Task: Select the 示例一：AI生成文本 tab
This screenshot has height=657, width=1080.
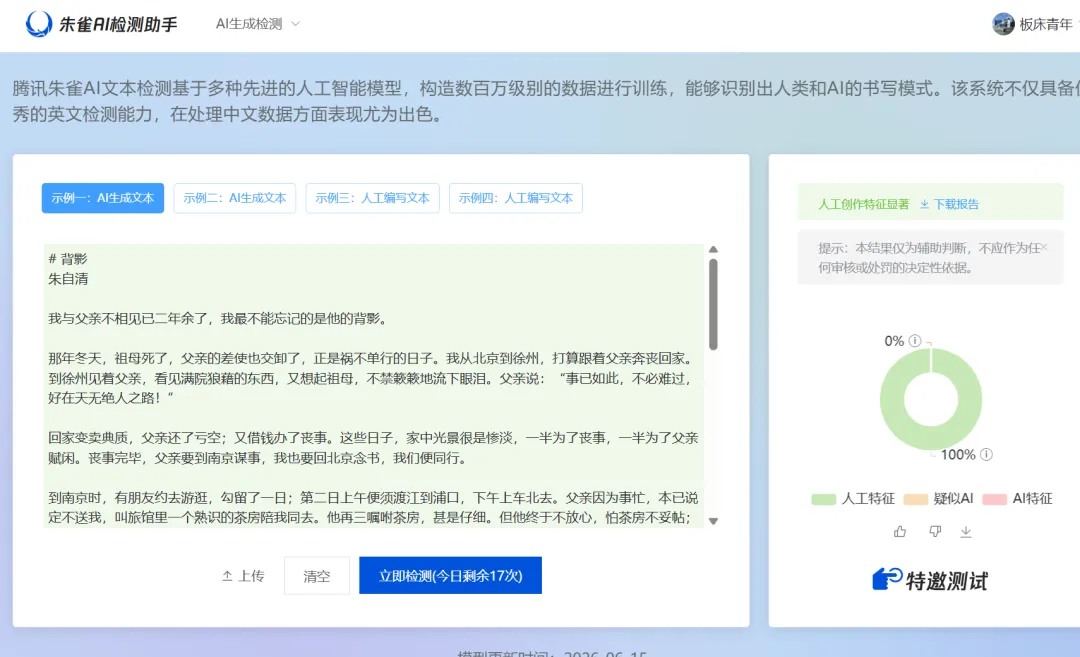Action: pos(103,198)
